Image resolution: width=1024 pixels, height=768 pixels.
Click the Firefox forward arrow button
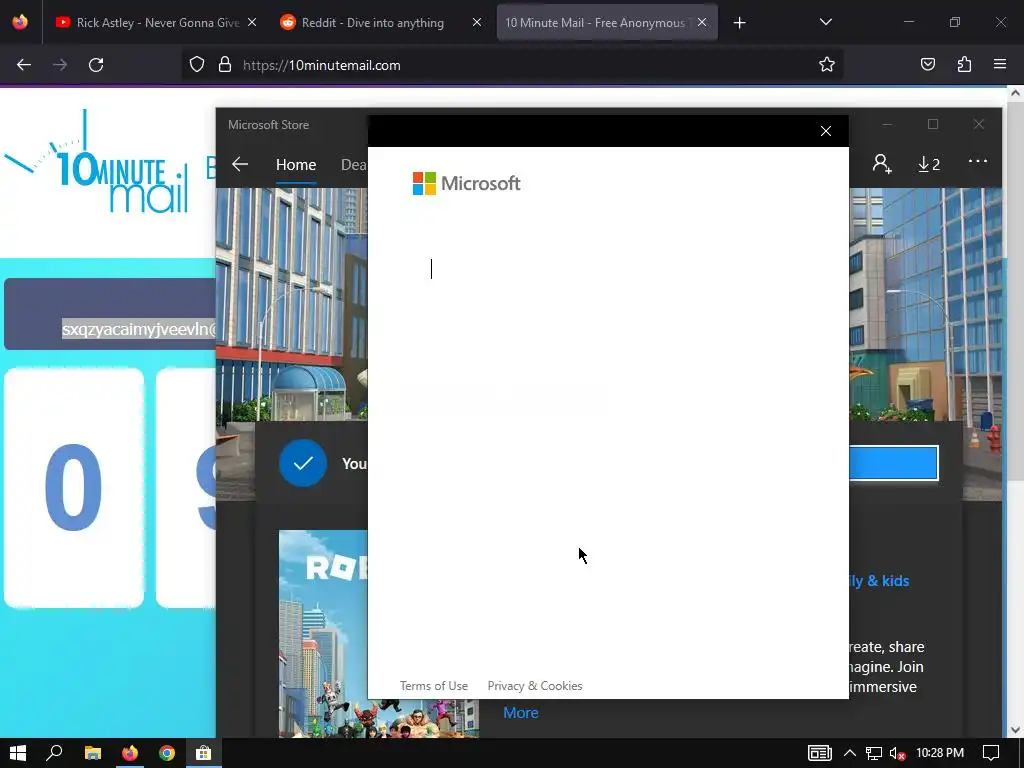(60, 65)
